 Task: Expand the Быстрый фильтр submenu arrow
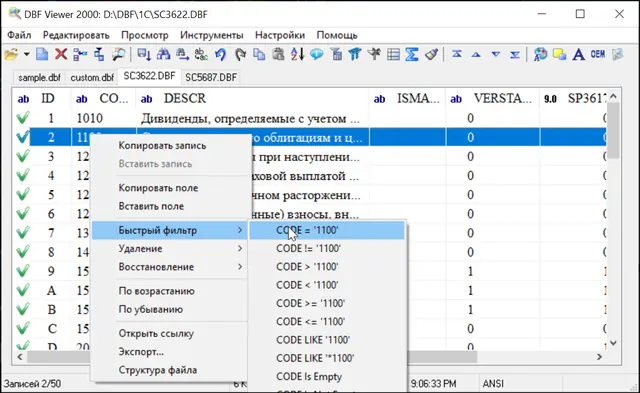[240, 230]
